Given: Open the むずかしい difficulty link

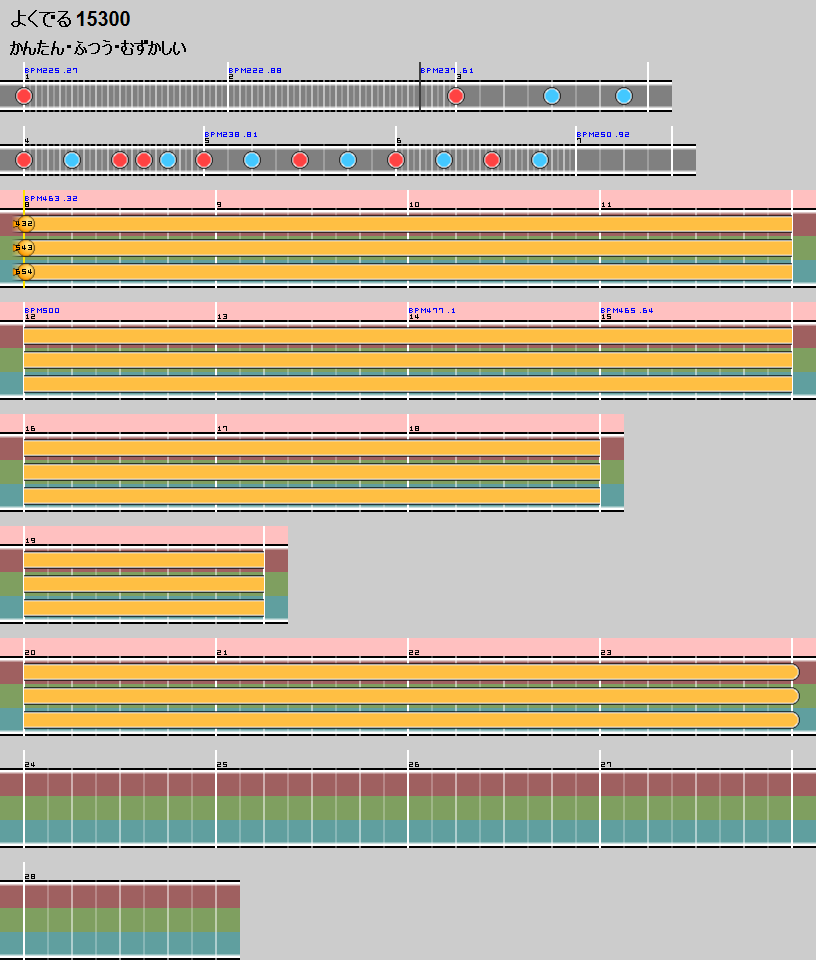Looking at the screenshot, I should (152, 48).
